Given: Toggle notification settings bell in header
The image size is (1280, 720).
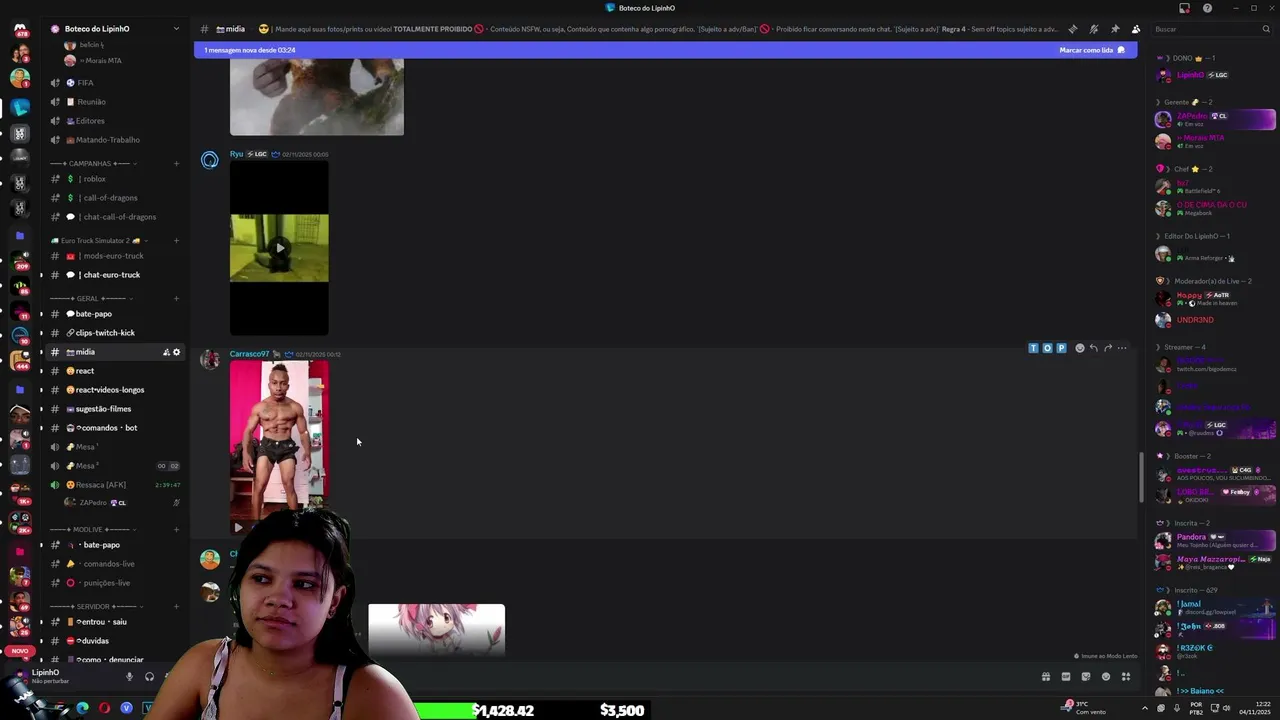Looking at the screenshot, I should tap(1094, 29).
